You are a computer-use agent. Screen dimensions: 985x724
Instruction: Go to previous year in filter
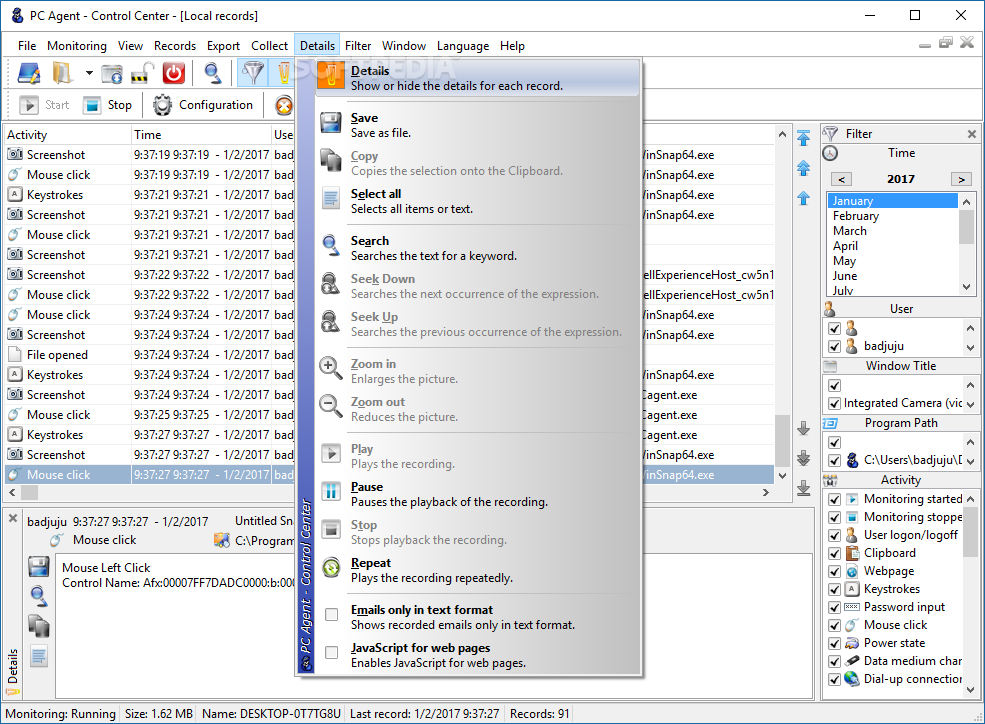(841, 180)
